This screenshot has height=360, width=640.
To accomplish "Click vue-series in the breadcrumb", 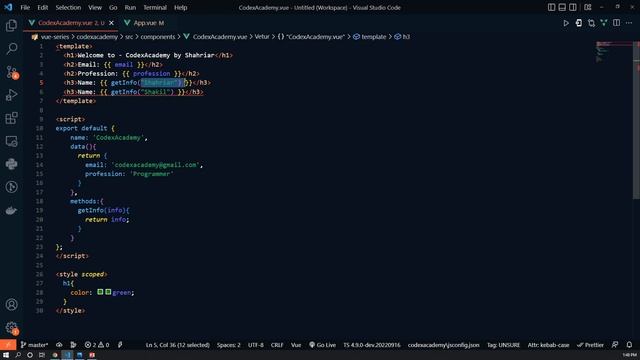I will point(55,37).
